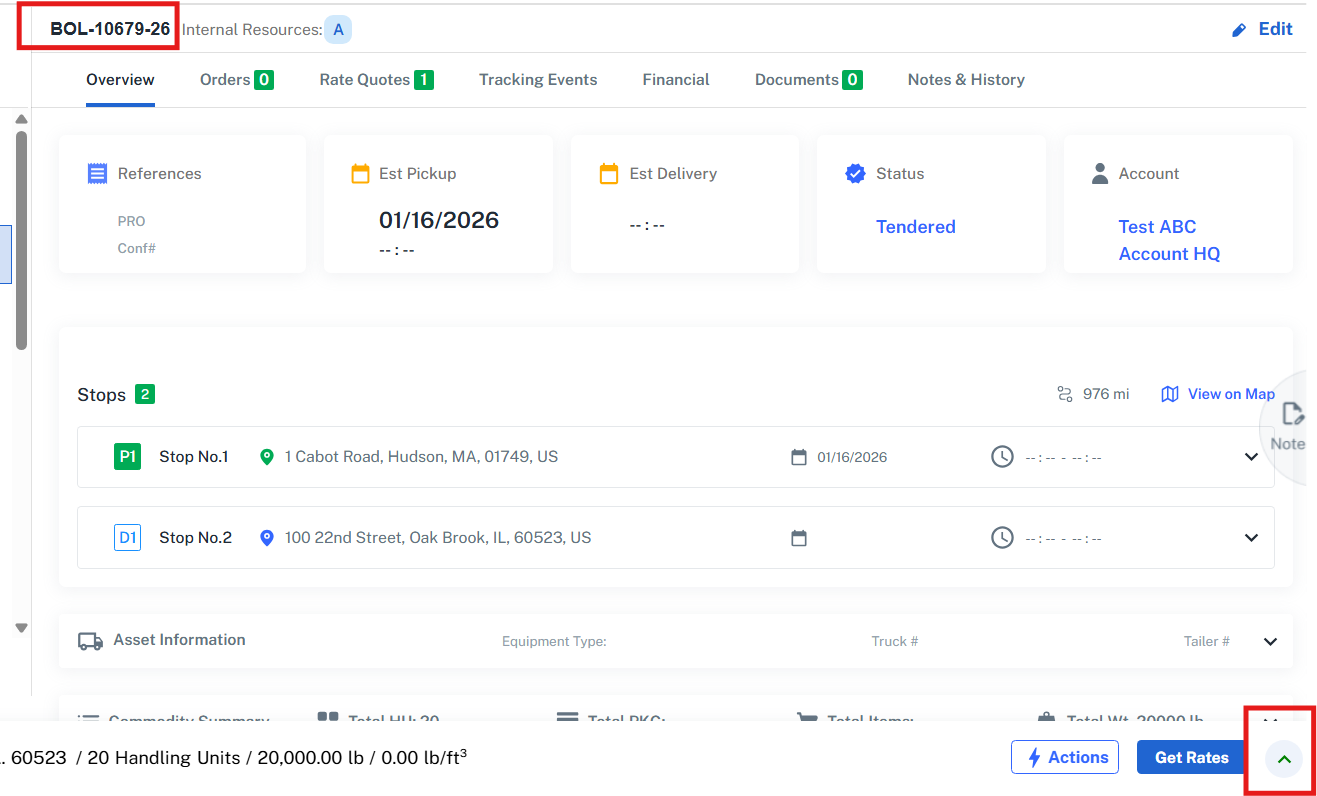1317x796 pixels.
Task: Click the left panel scrollbar down arrow
Action: [21, 628]
